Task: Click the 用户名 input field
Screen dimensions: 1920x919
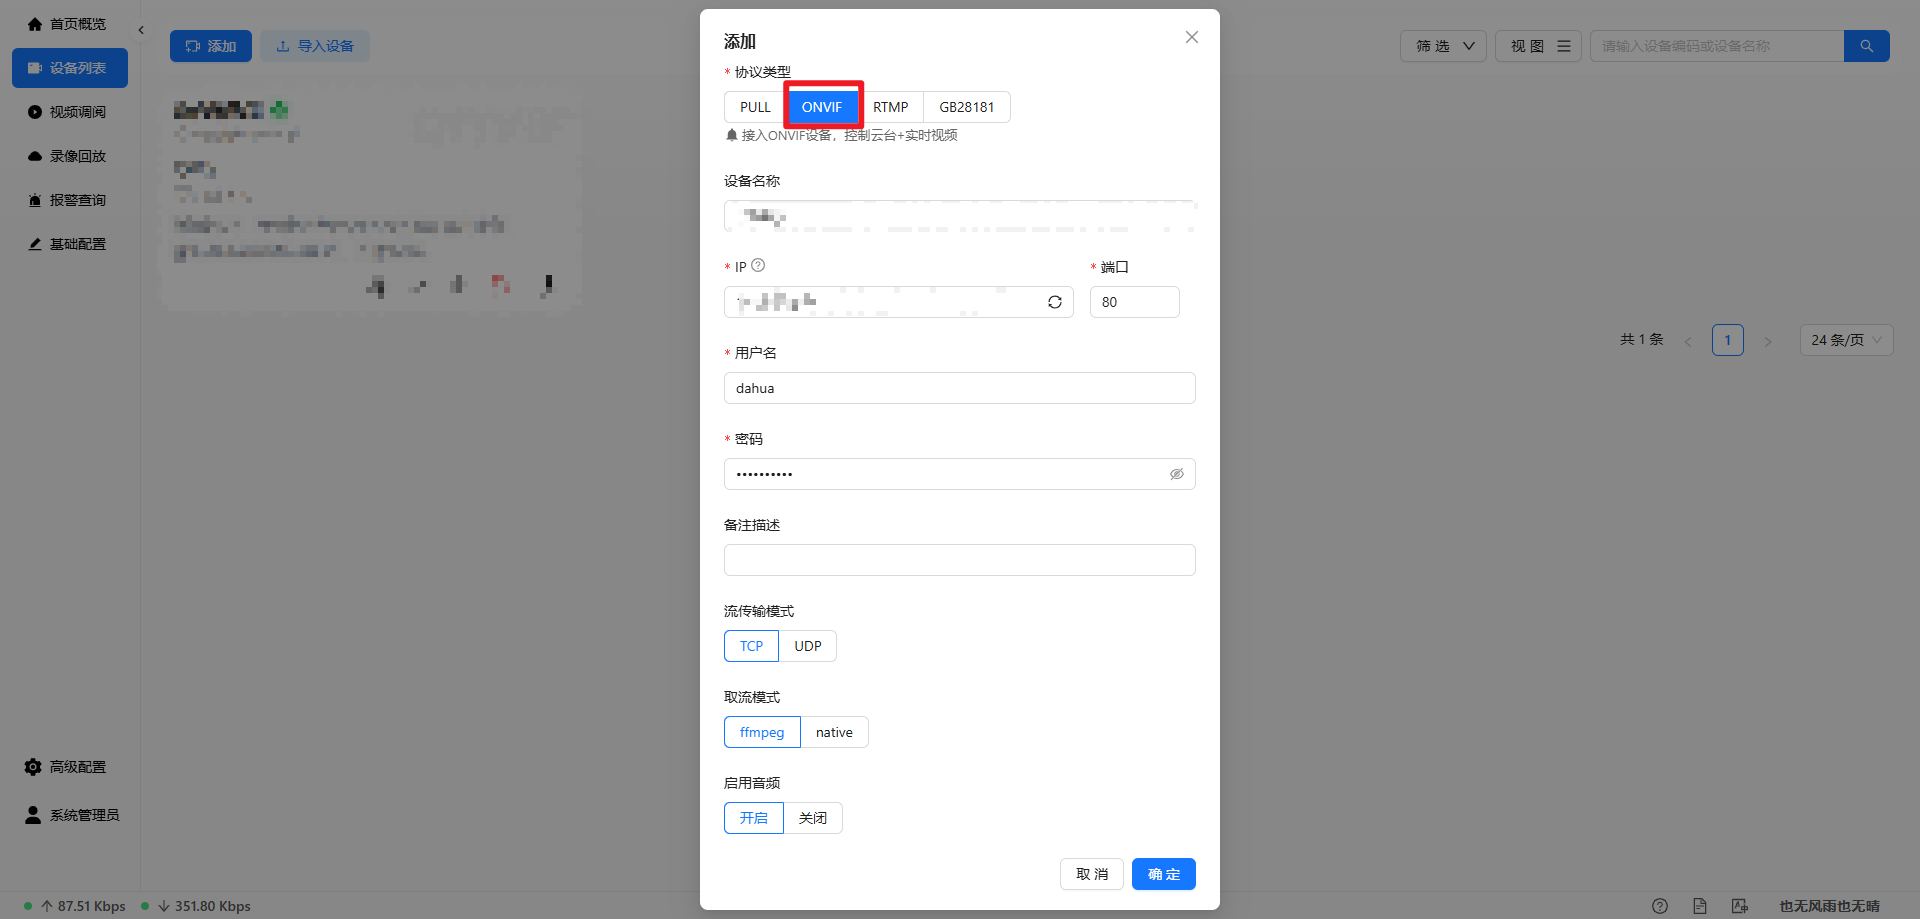Action: coord(959,388)
